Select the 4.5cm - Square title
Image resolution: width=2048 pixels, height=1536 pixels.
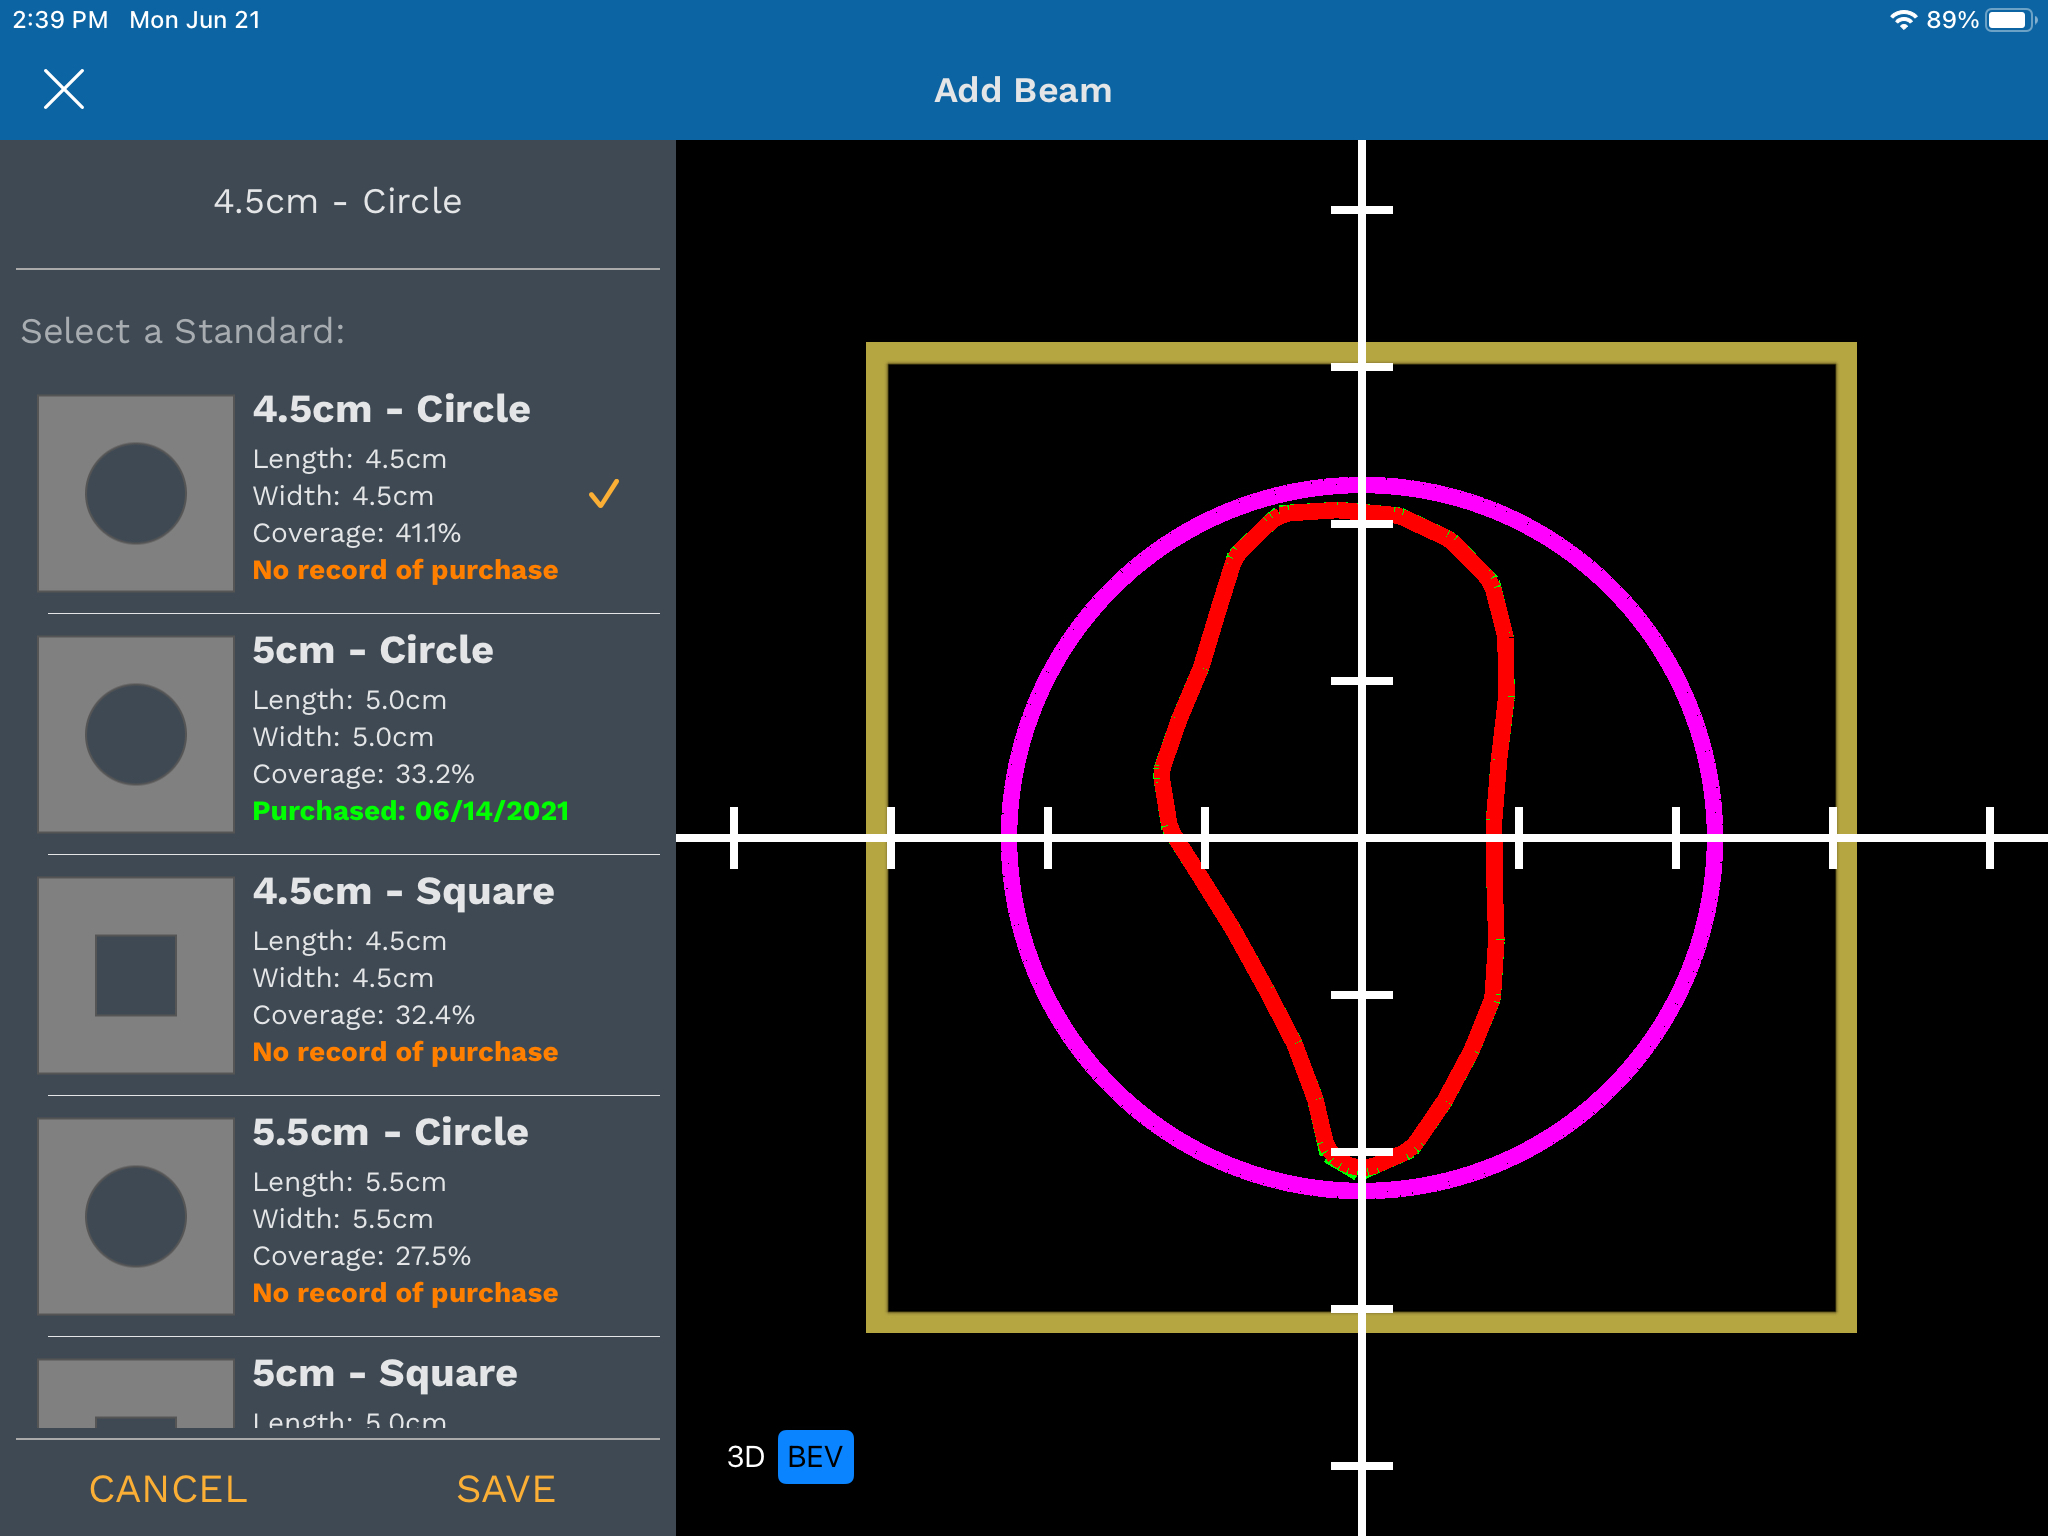403,892
